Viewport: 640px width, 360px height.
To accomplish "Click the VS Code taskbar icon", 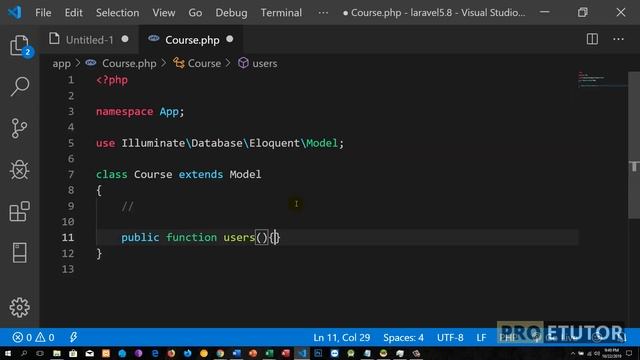I will [x=302, y=353].
